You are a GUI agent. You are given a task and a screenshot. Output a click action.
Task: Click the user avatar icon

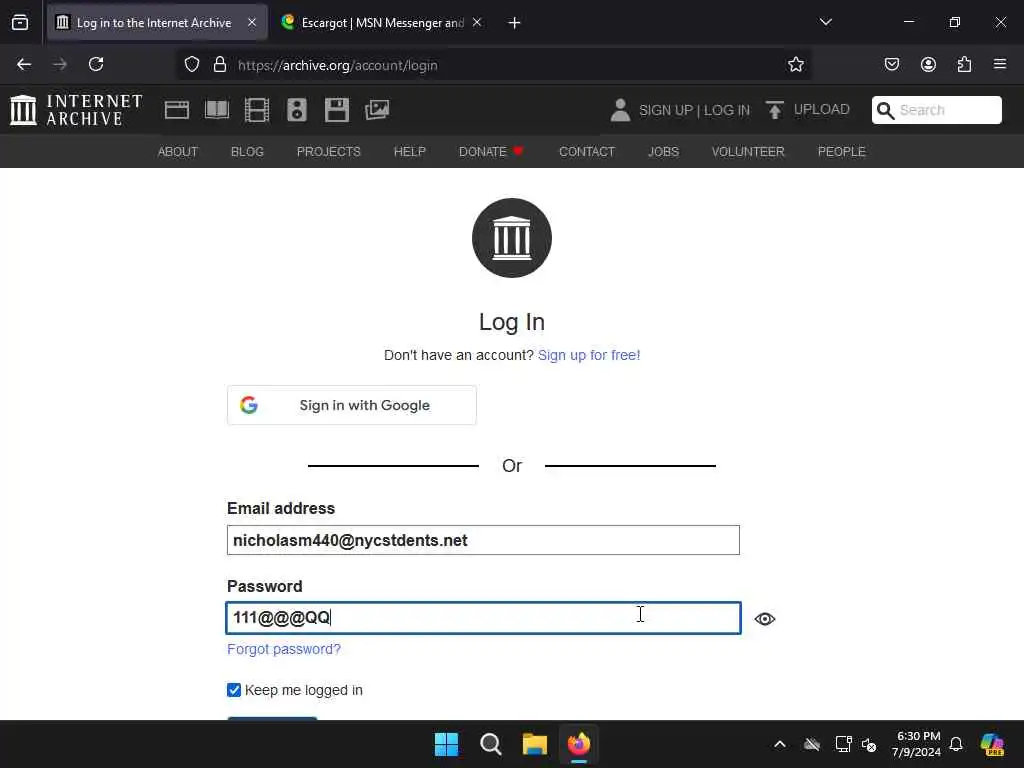pyautogui.click(x=620, y=110)
